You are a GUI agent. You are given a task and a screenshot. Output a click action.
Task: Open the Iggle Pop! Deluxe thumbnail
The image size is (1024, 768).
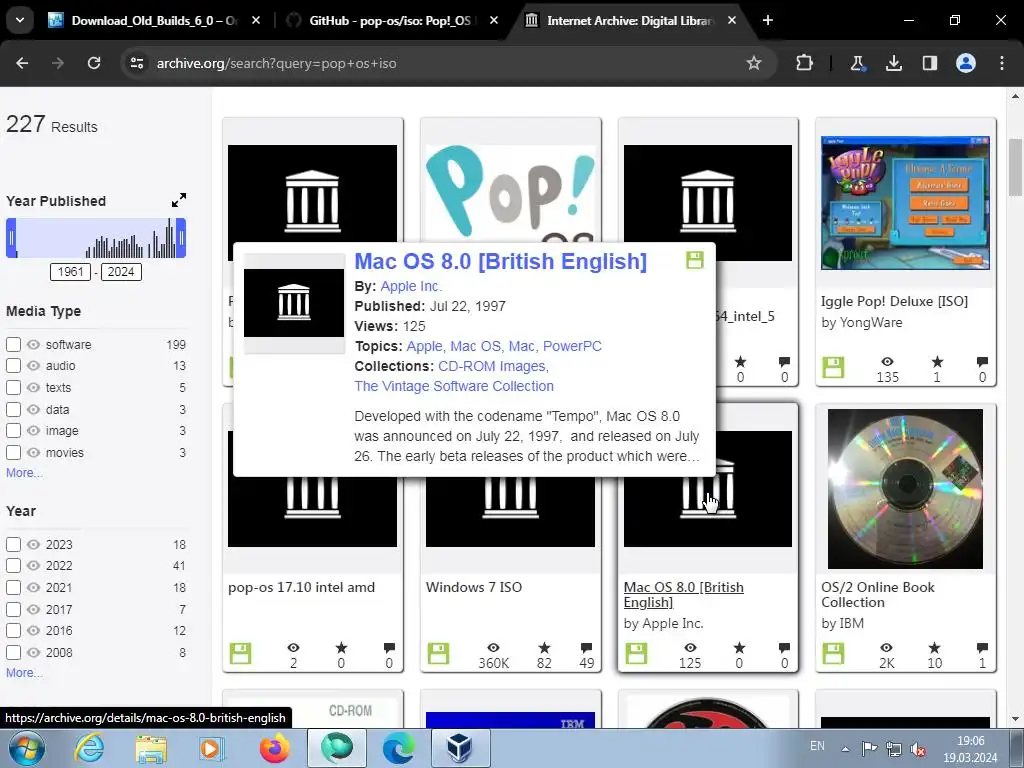905,203
